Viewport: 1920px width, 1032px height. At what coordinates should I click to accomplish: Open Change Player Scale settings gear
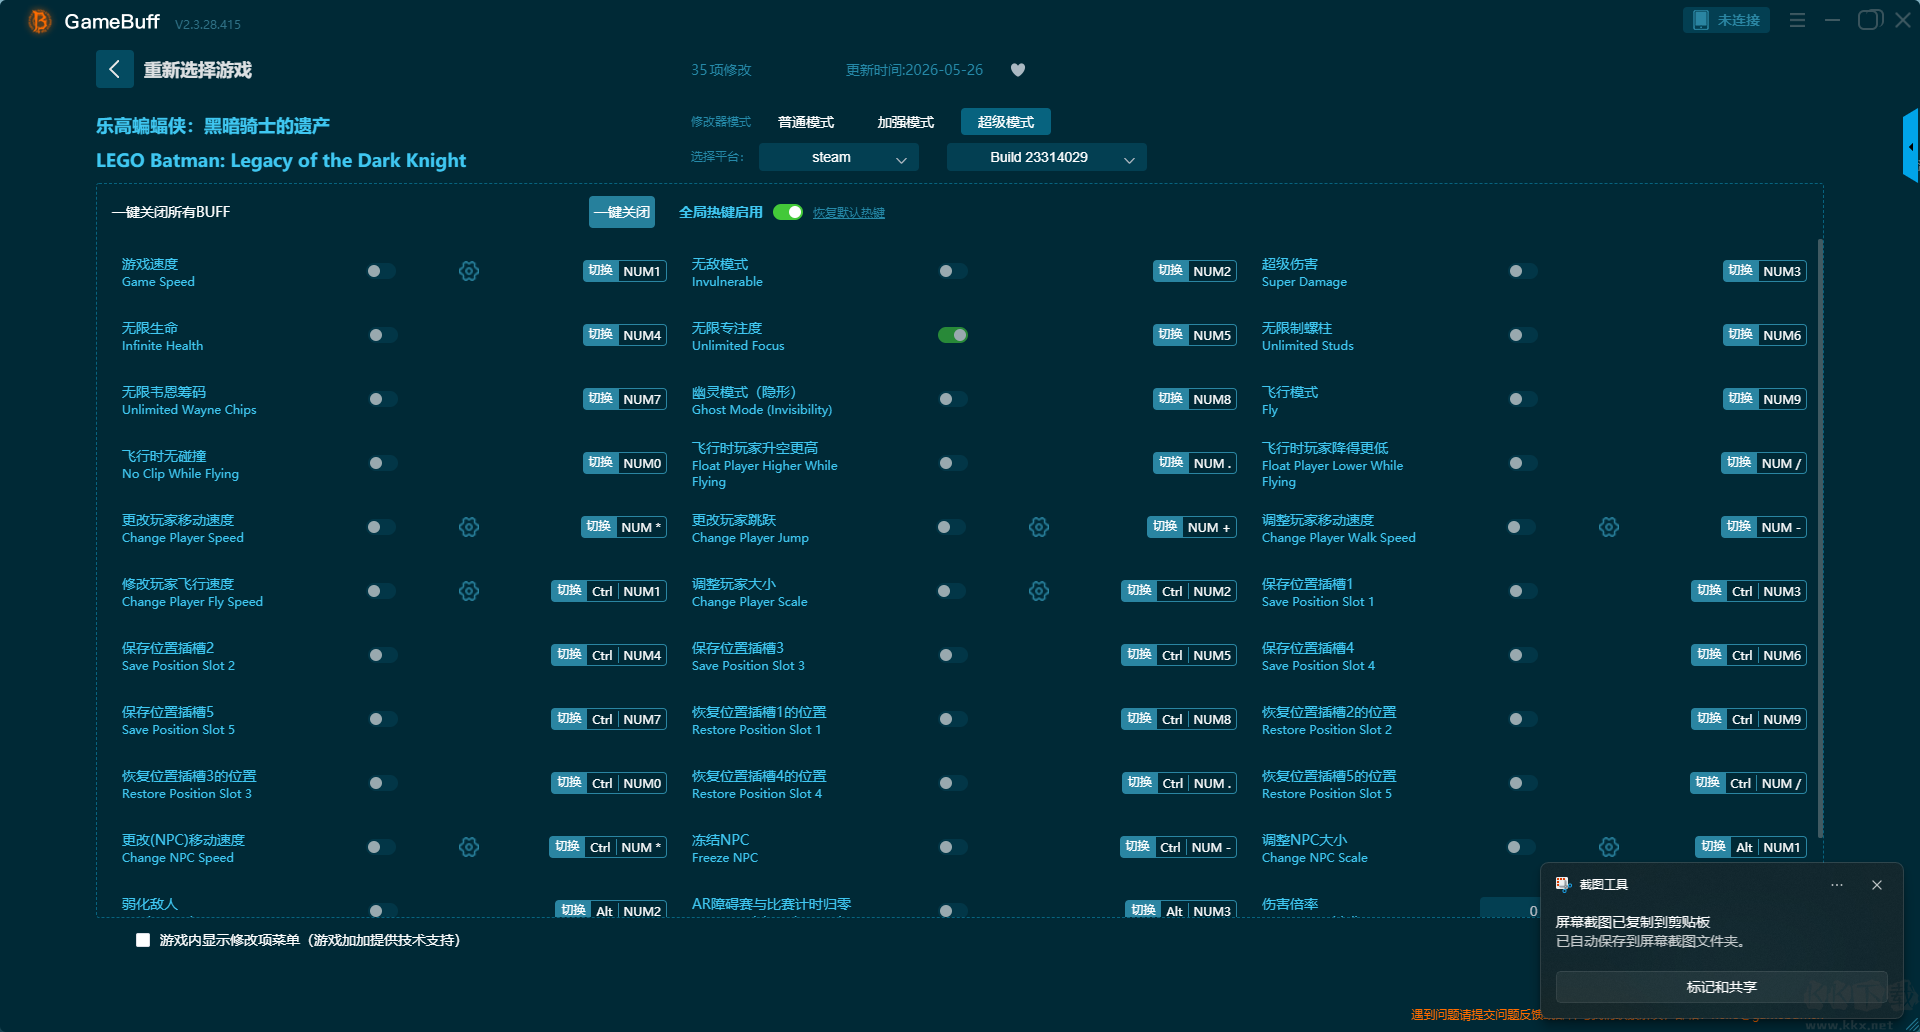[x=1039, y=591]
